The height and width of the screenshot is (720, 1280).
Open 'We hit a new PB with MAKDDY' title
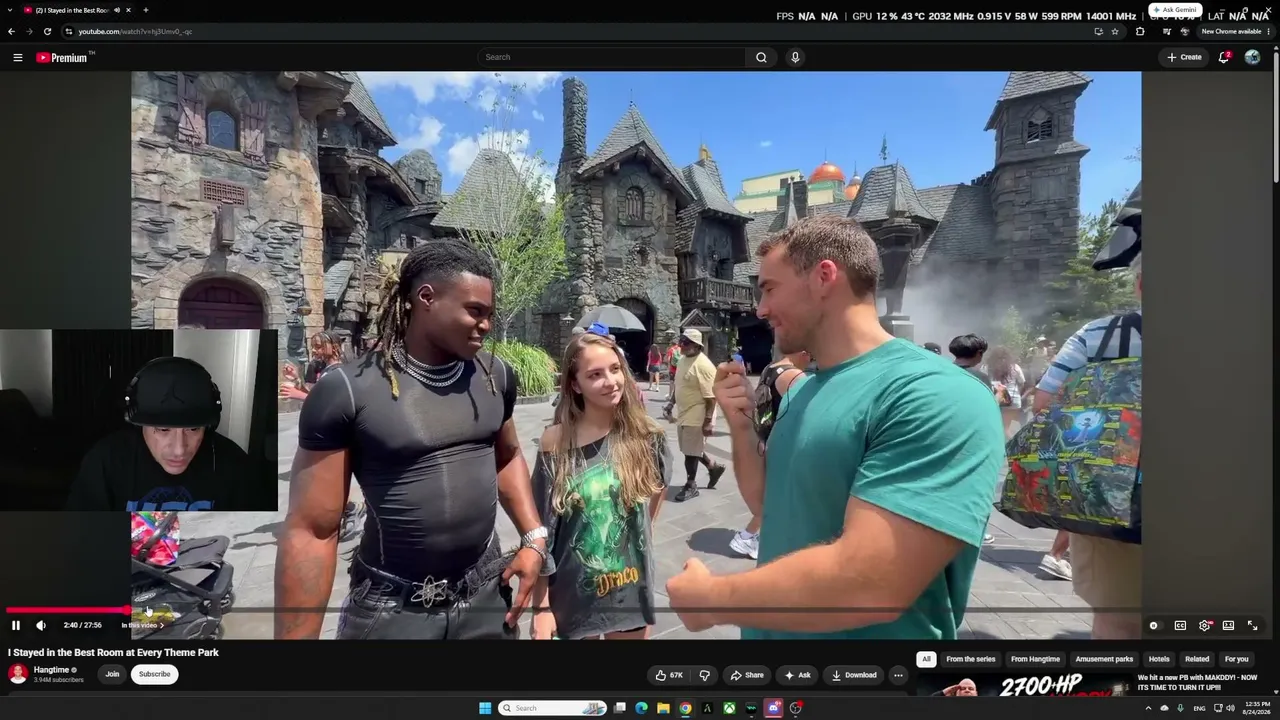tap(1197, 682)
